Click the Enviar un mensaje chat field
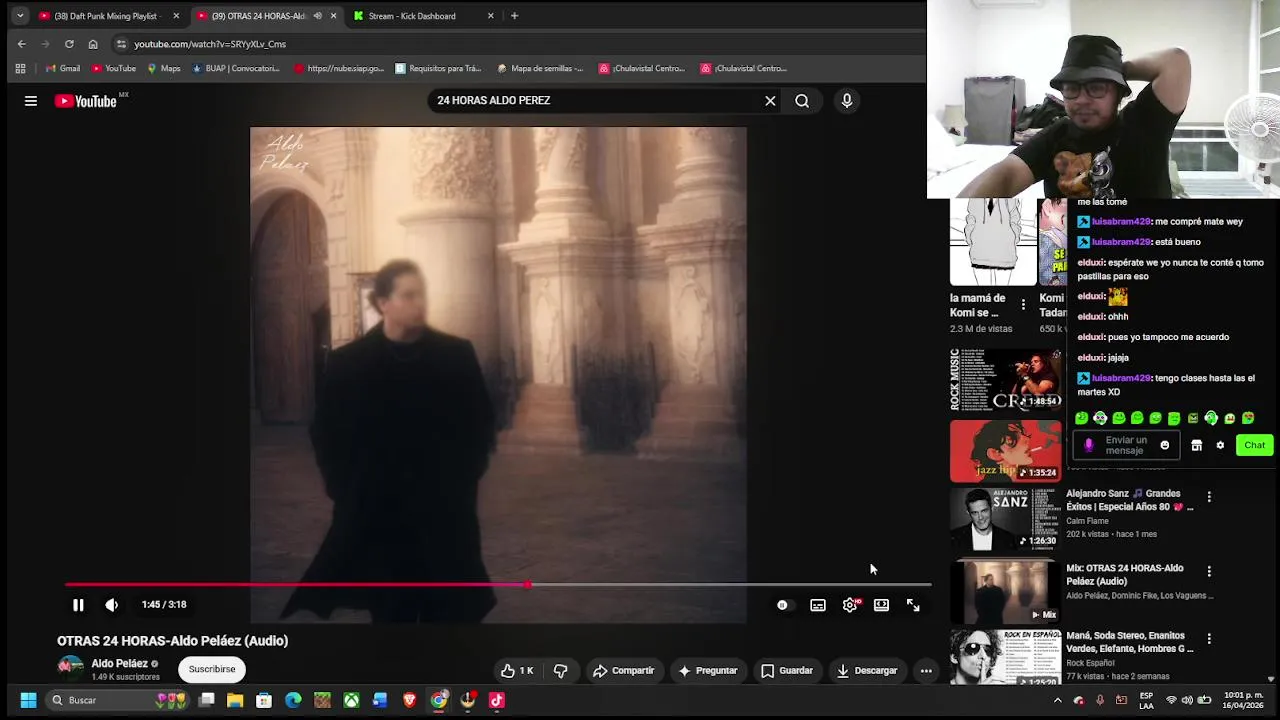This screenshot has width=1280, height=720. [1126, 445]
